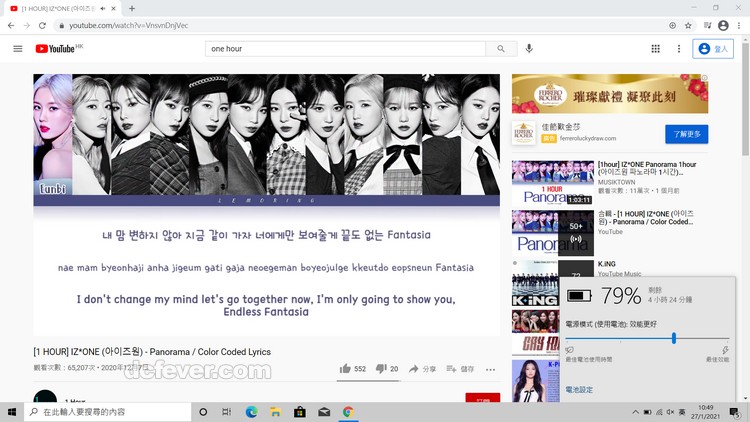Go forward in browser history
Viewport: 750px width, 422px height.
27,25
